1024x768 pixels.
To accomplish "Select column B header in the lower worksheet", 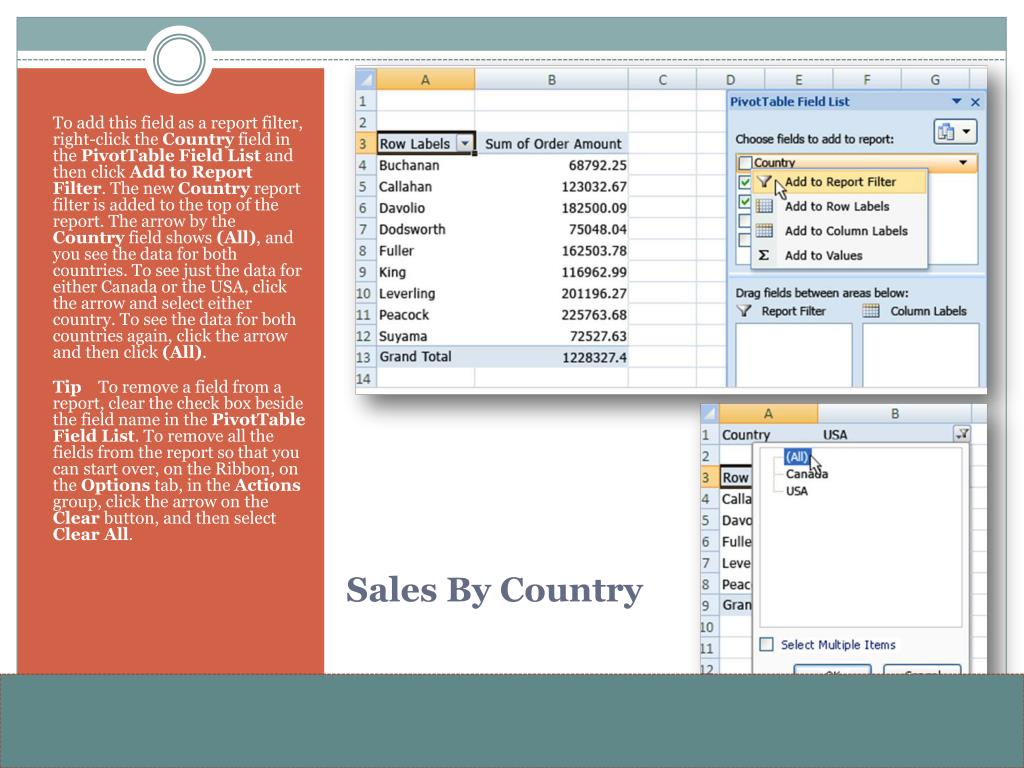I will pos(895,413).
